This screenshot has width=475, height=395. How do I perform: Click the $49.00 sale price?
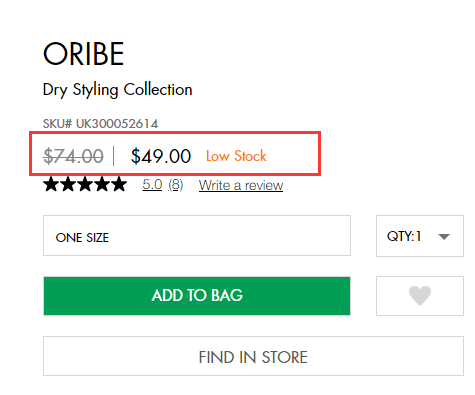tap(161, 156)
